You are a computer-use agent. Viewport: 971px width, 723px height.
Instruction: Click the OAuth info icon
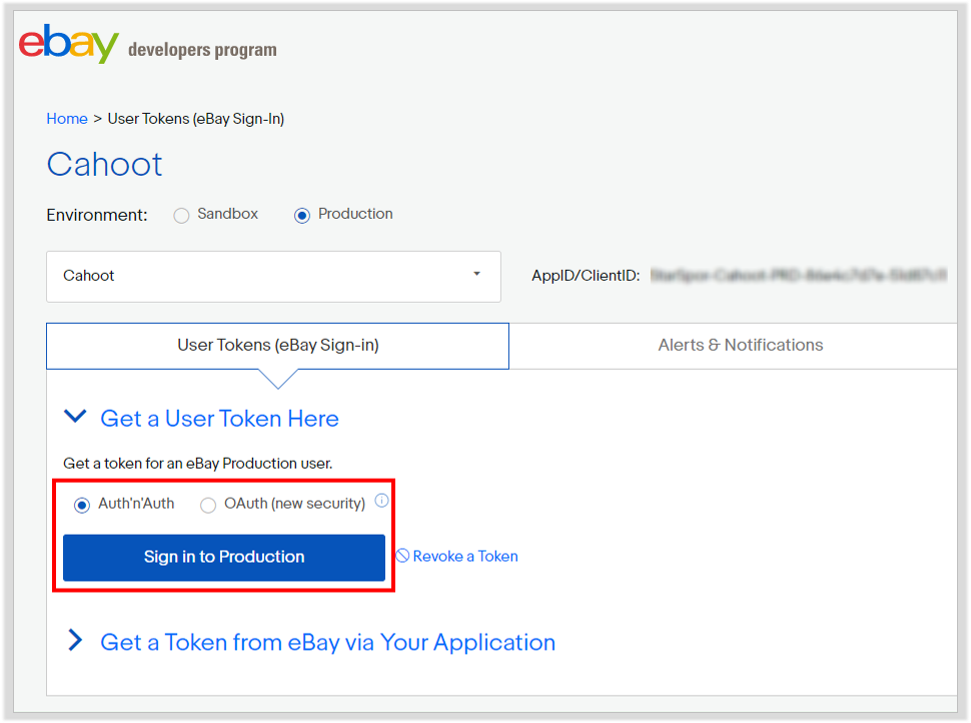[x=381, y=500]
